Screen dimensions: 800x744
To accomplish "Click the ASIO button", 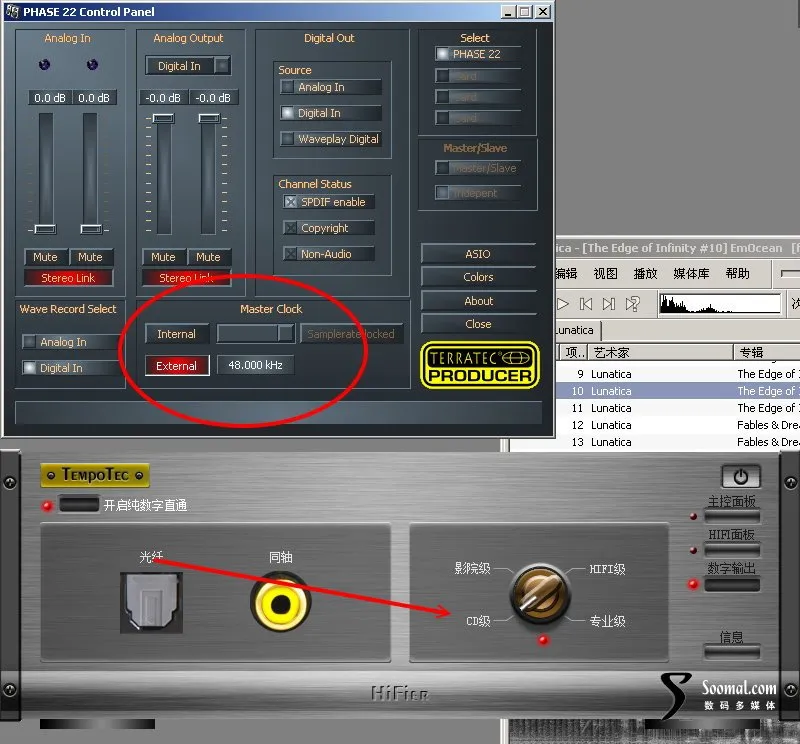I will click(478, 254).
